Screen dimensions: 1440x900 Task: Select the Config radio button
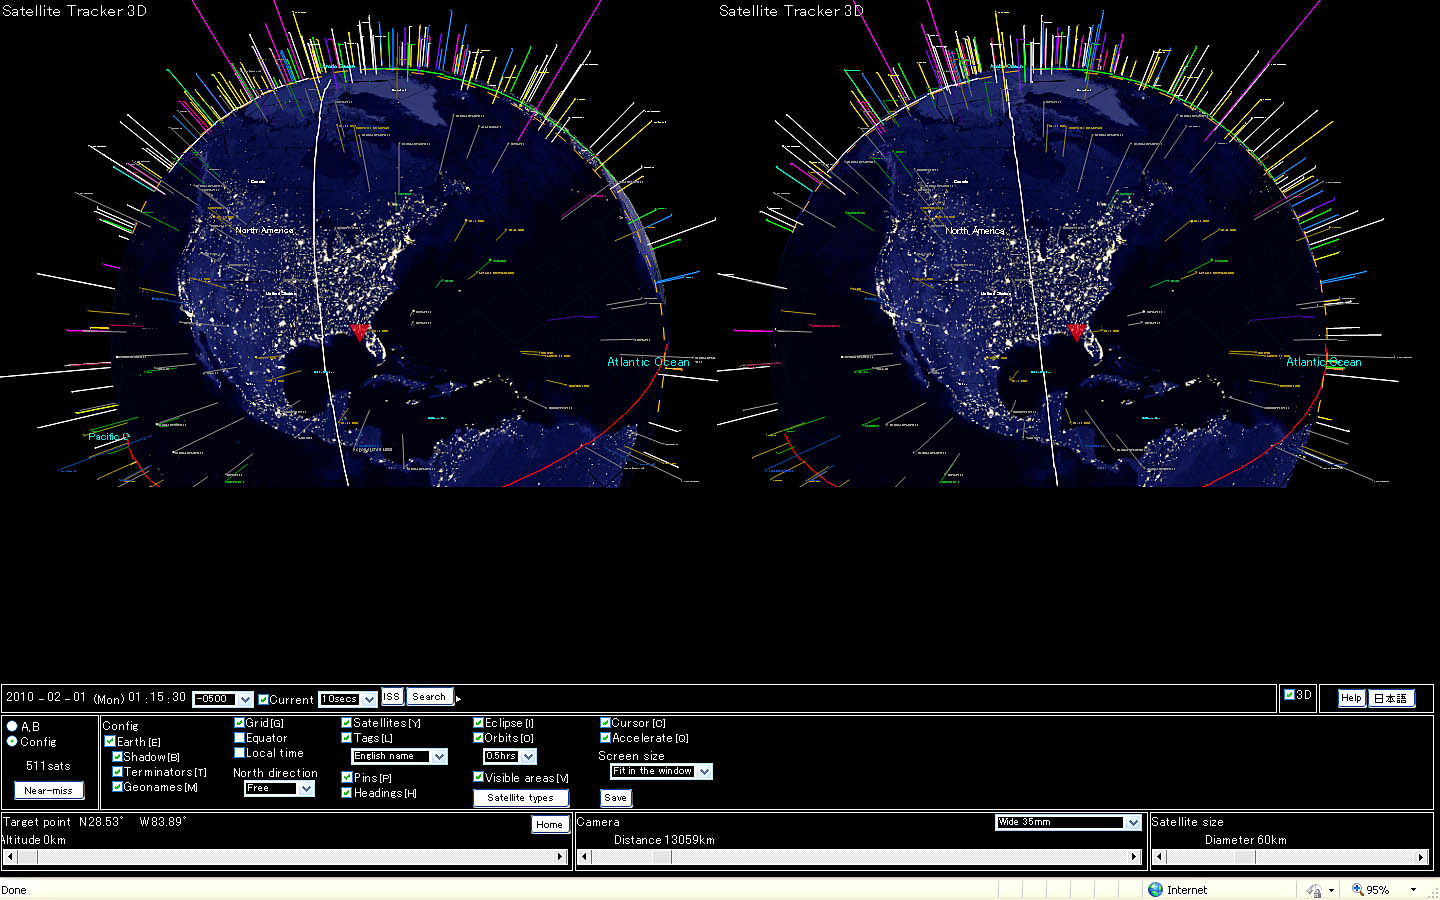12,741
